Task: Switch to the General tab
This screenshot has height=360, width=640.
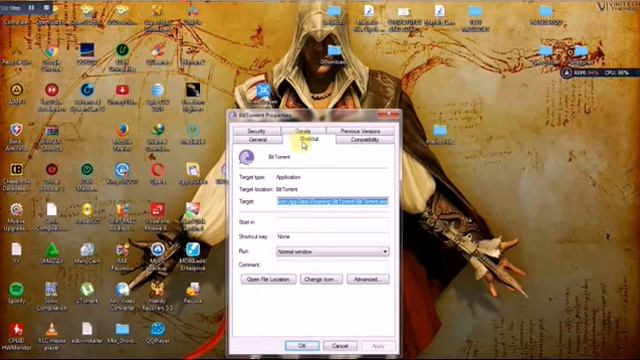Action: point(258,140)
